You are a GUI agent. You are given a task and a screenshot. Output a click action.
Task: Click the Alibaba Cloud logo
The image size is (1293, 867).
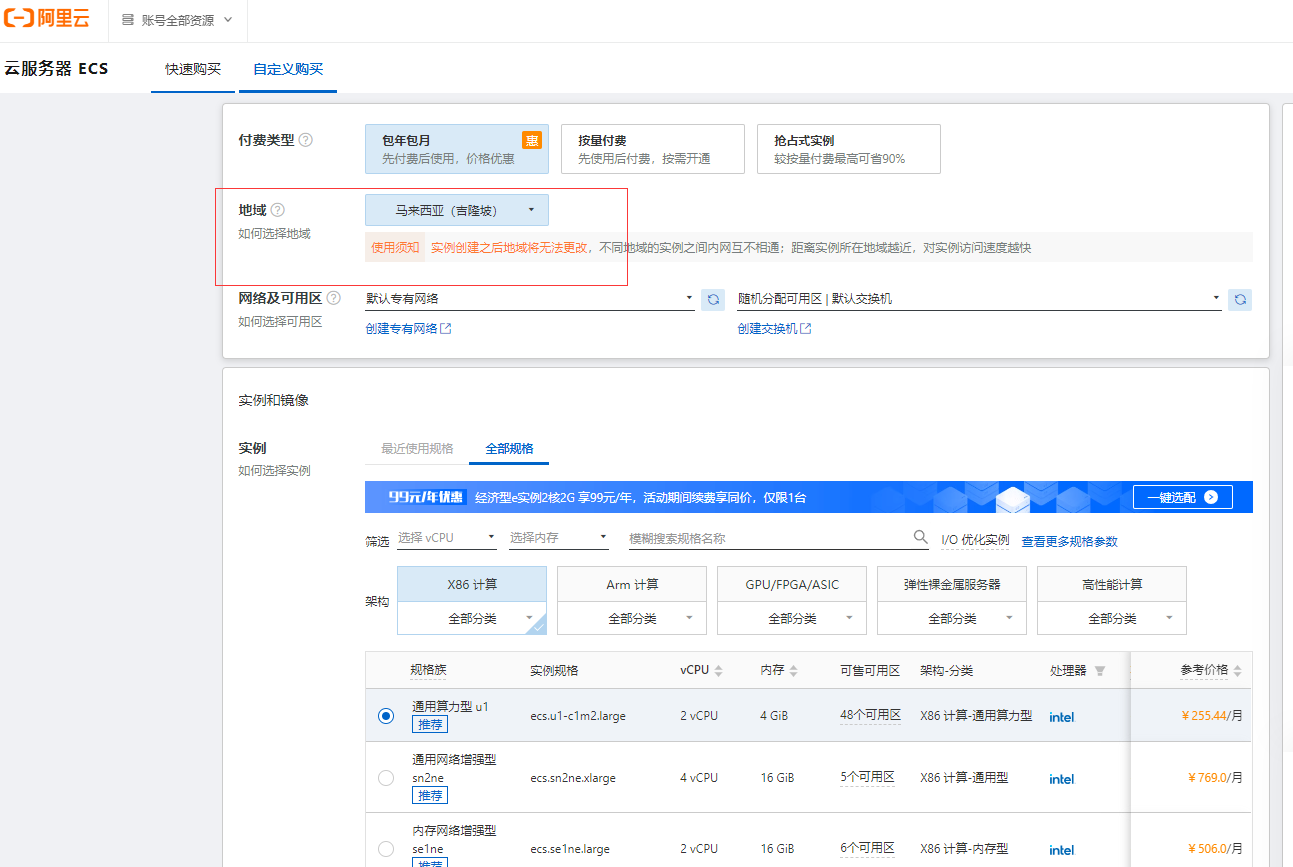tap(48, 20)
